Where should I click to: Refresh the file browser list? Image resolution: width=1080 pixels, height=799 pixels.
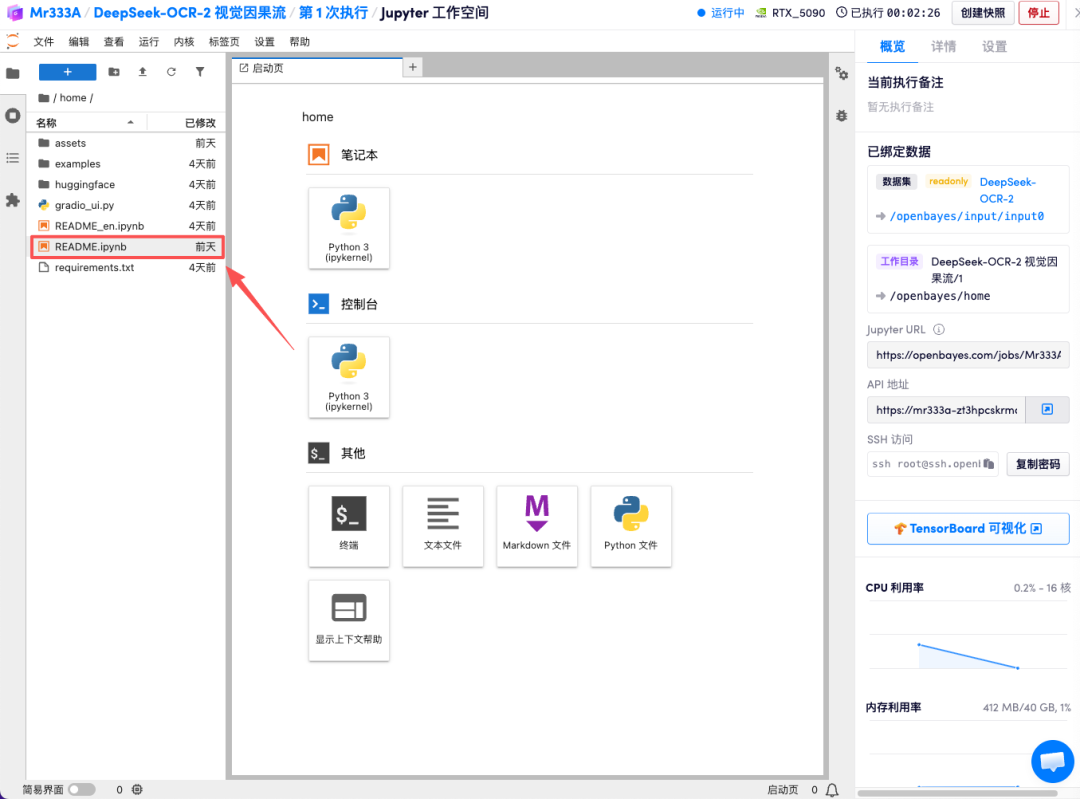point(171,72)
